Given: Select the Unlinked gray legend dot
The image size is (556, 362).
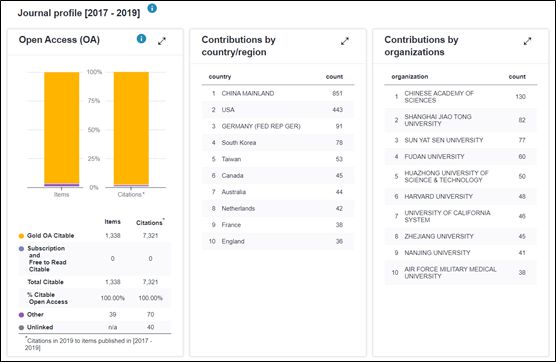Looking at the screenshot, I should pos(21,328).
